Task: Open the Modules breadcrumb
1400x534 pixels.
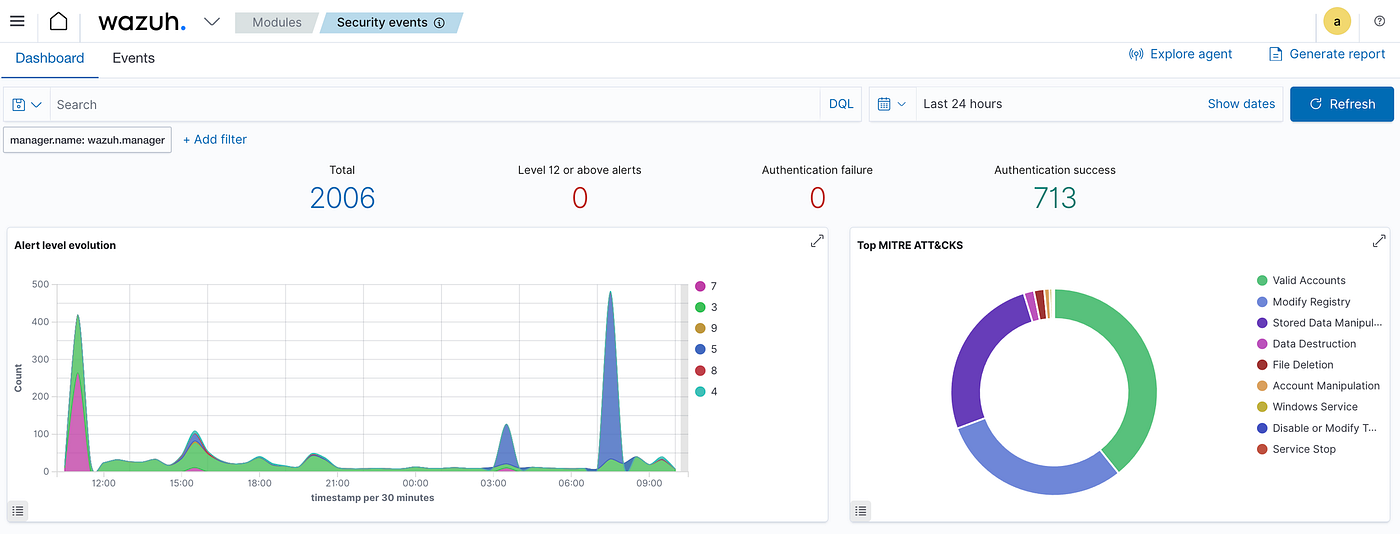Action: (x=277, y=22)
